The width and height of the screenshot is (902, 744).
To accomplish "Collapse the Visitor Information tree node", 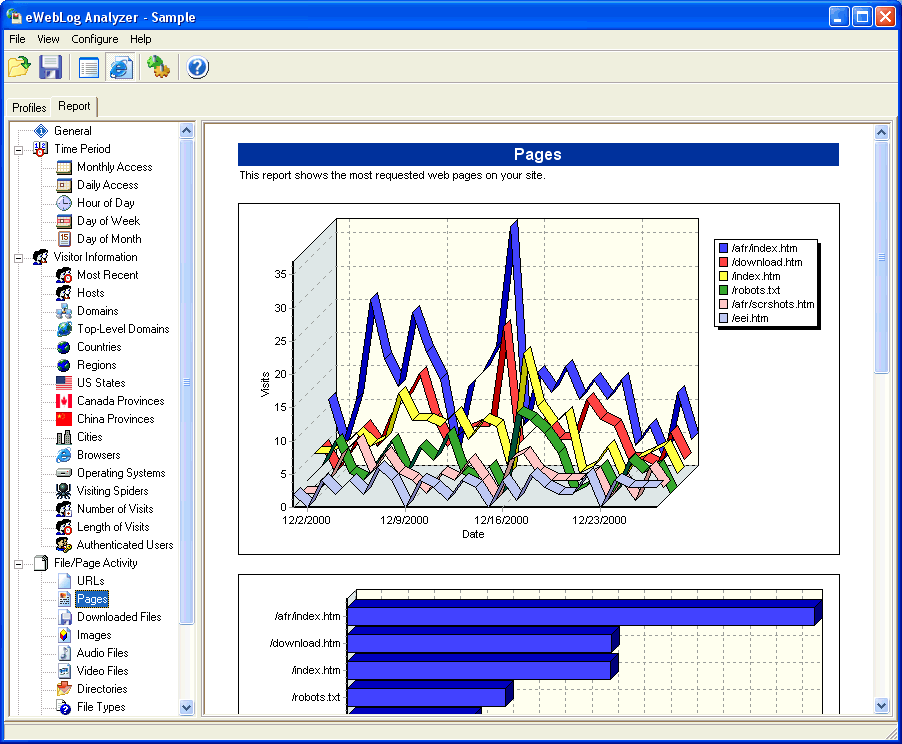I will (x=18, y=258).
